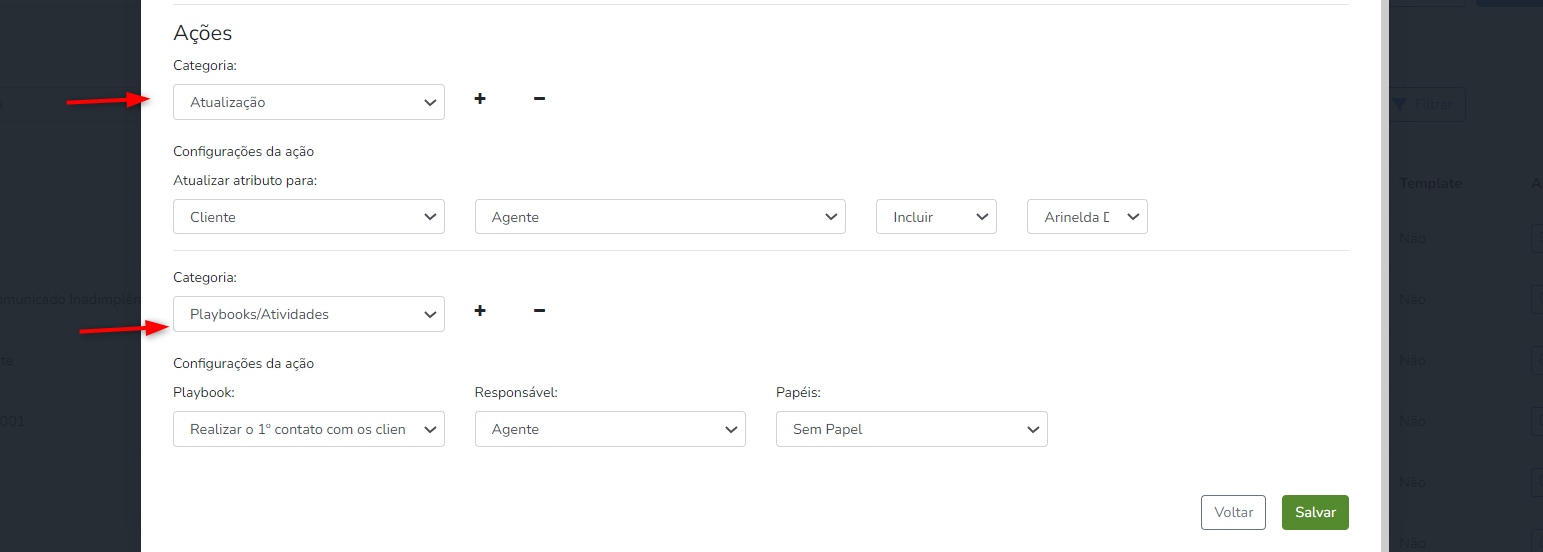Image resolution: width=1543 pixels, height=552 pixels.
Task: Open the Atualização category dropdown
Action: pyautogui.click(x=308, y=102)
